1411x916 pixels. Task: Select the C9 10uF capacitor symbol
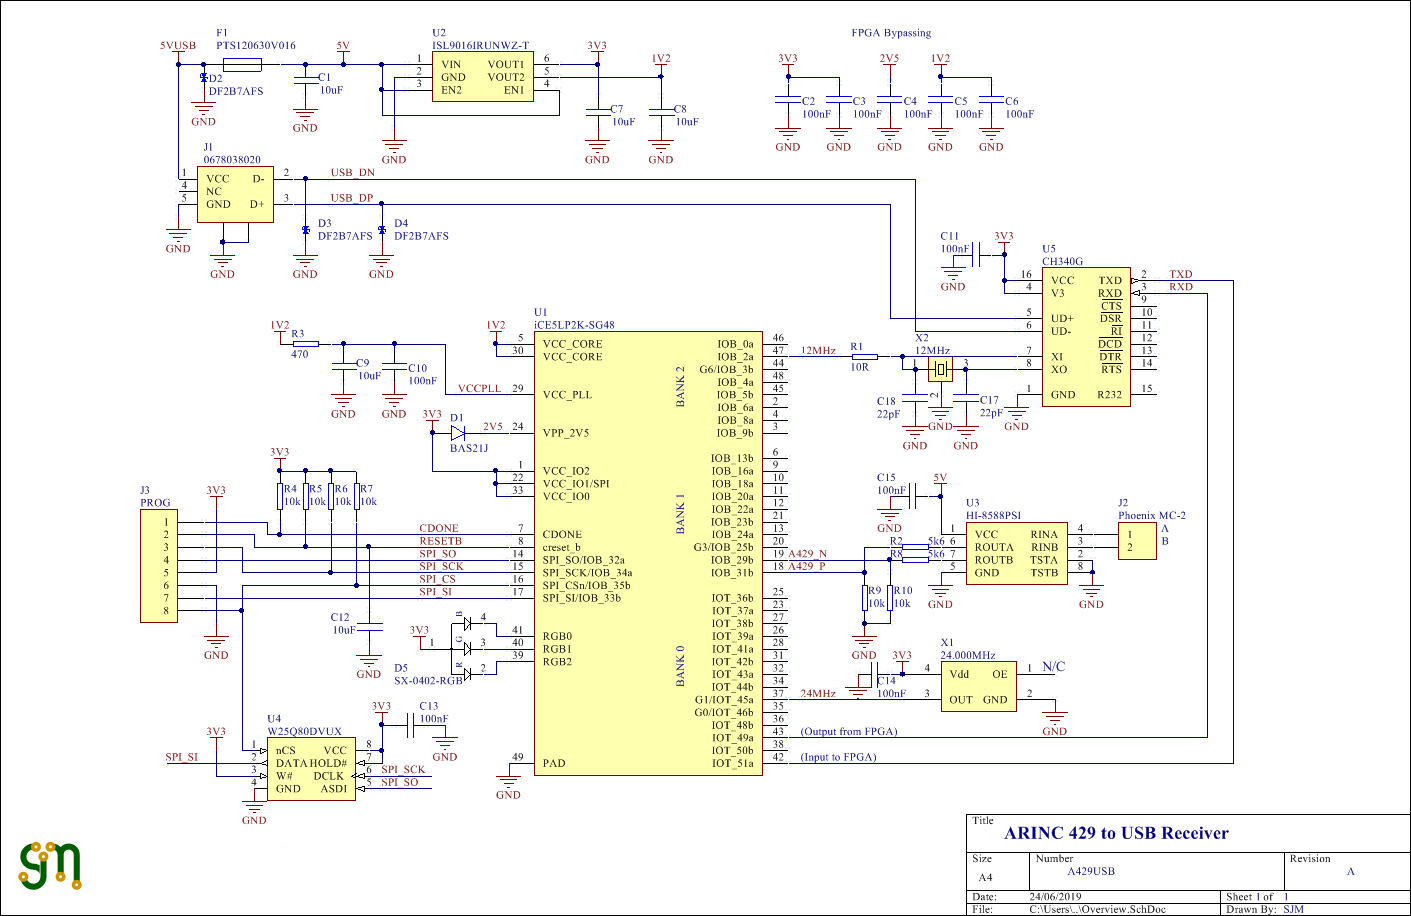[x=343, y=369]
